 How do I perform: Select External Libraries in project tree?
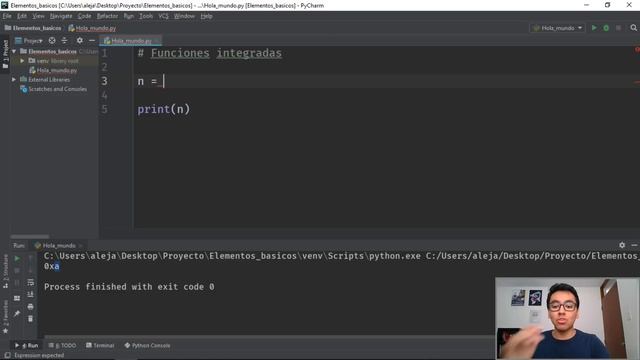pyautogui.click(x=45, y=80)
